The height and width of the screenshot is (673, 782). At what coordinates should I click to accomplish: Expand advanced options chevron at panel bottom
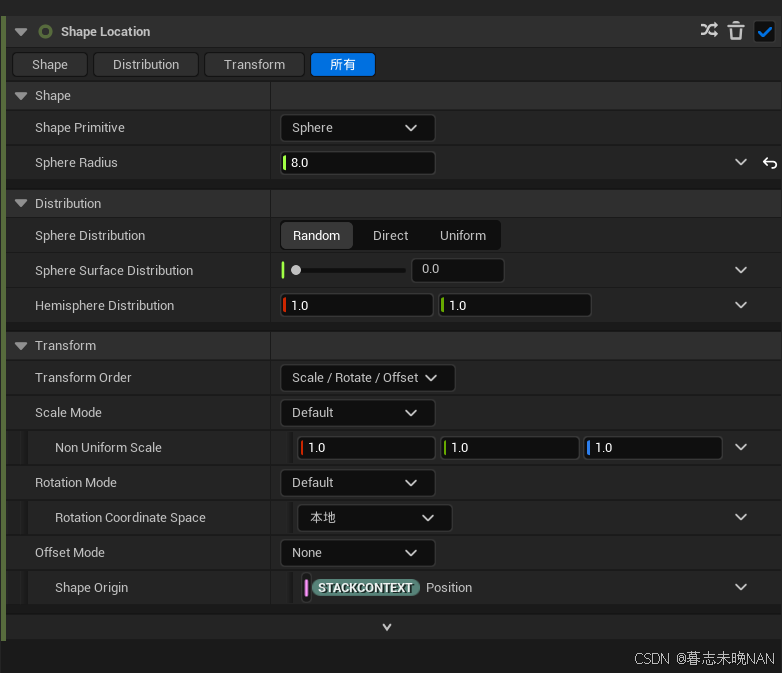click(x=387, y=627)
